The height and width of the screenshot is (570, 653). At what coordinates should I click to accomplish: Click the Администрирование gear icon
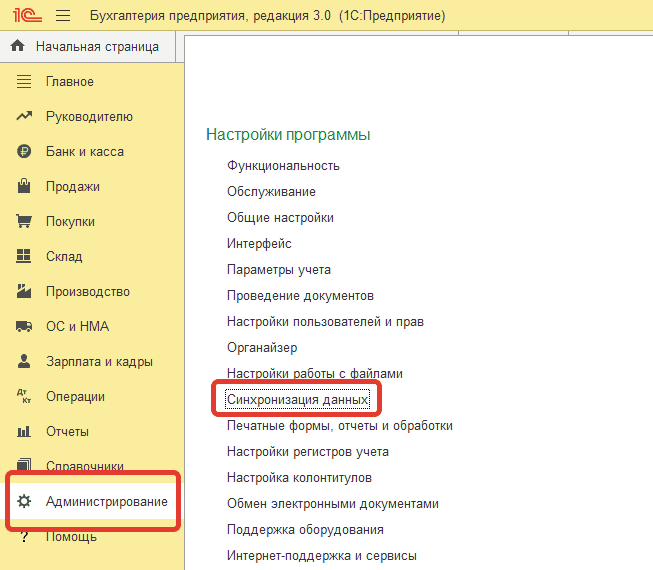pyautogui.click(x=24, y=501)
